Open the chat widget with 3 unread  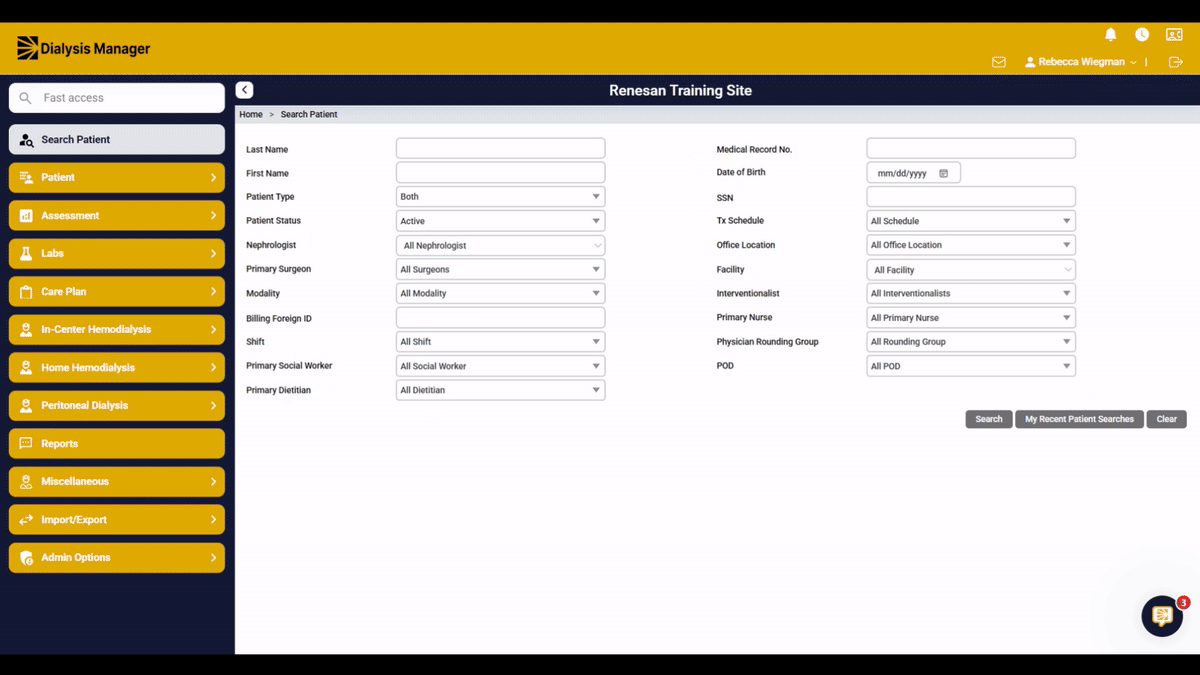(1162, 616)
